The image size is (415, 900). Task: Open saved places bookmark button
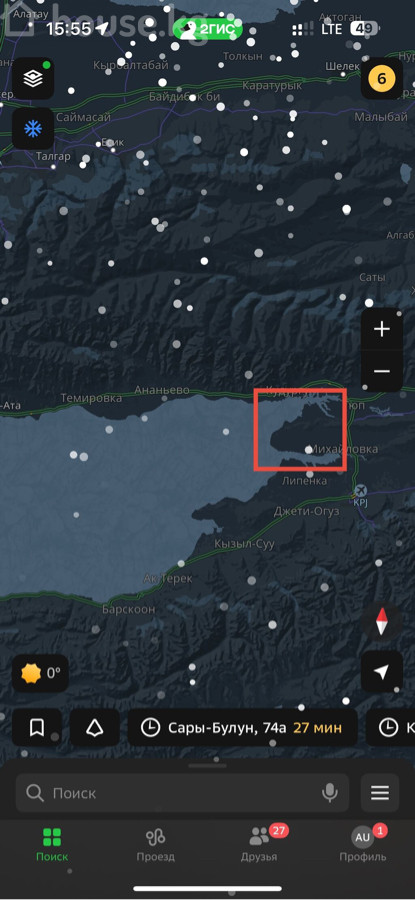(x=37, y=728)
